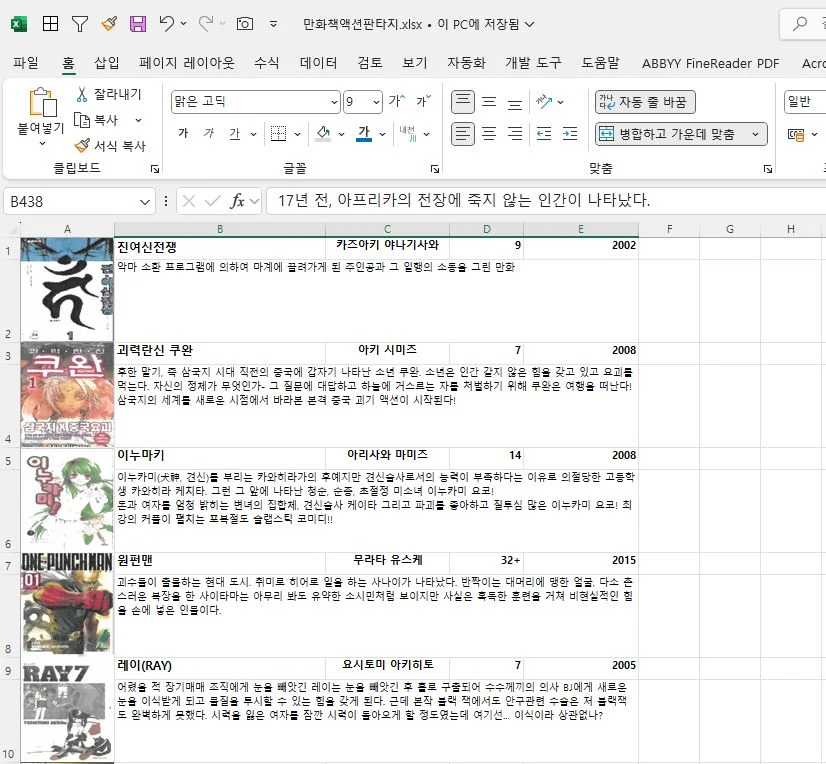Open the font size dropdown showing 9
This screenshot has width=826, height=764.
pos(376,102)
